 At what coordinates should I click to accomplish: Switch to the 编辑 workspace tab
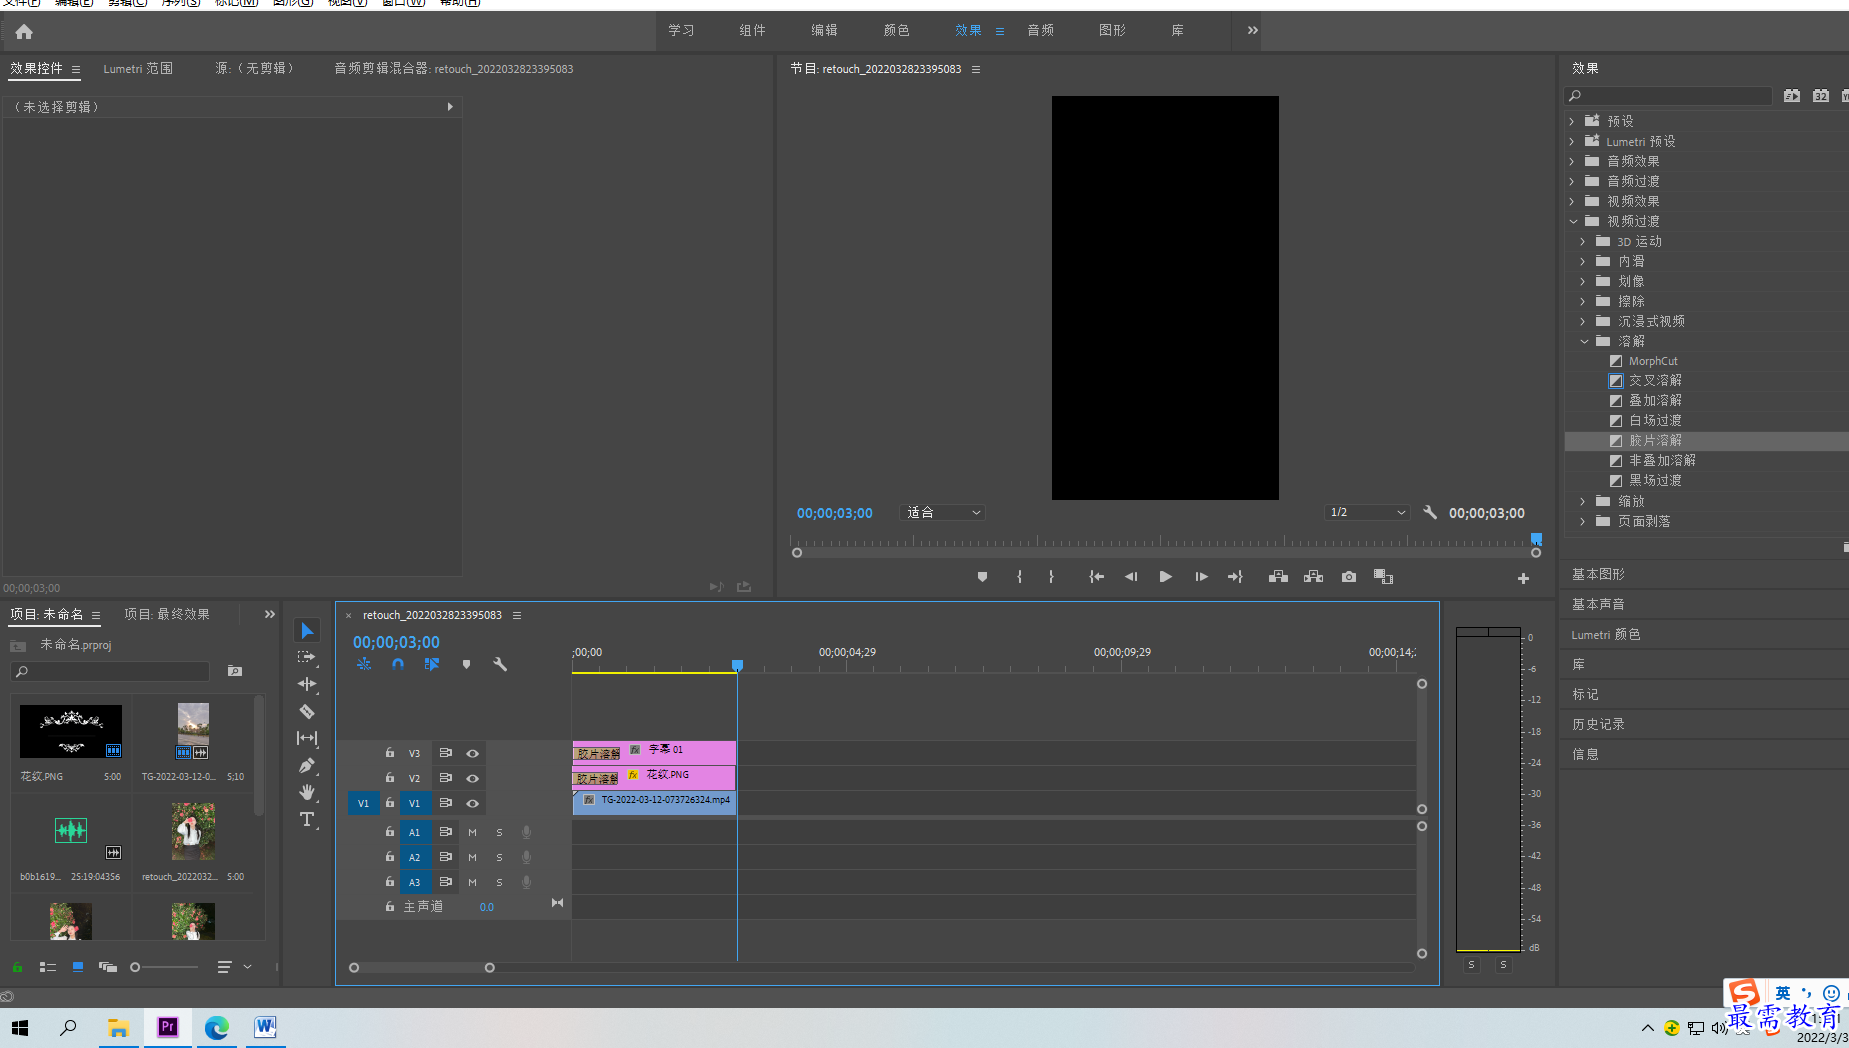coord(824,30)
